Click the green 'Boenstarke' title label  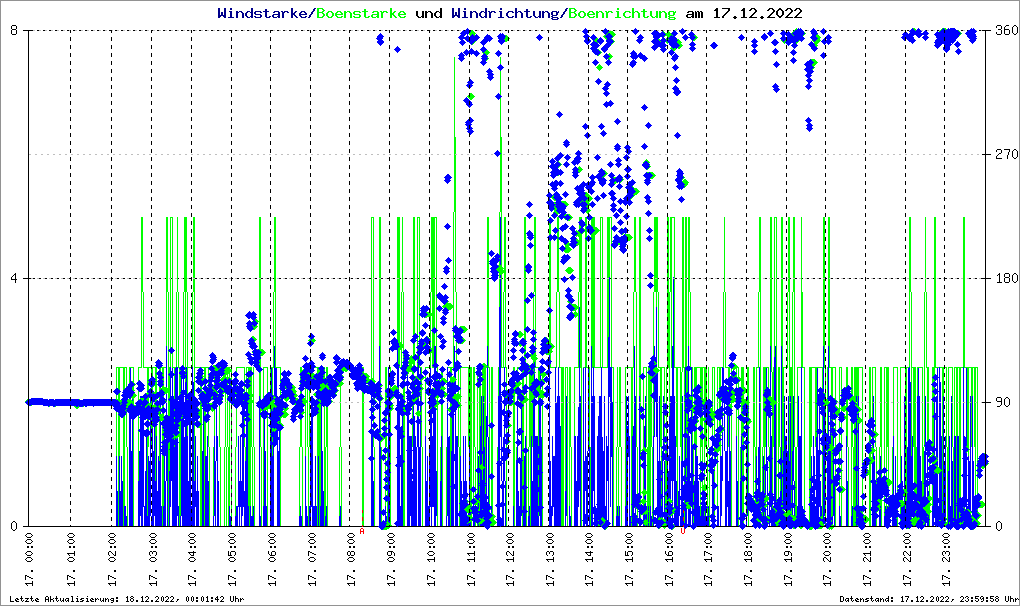click(361, 13)
